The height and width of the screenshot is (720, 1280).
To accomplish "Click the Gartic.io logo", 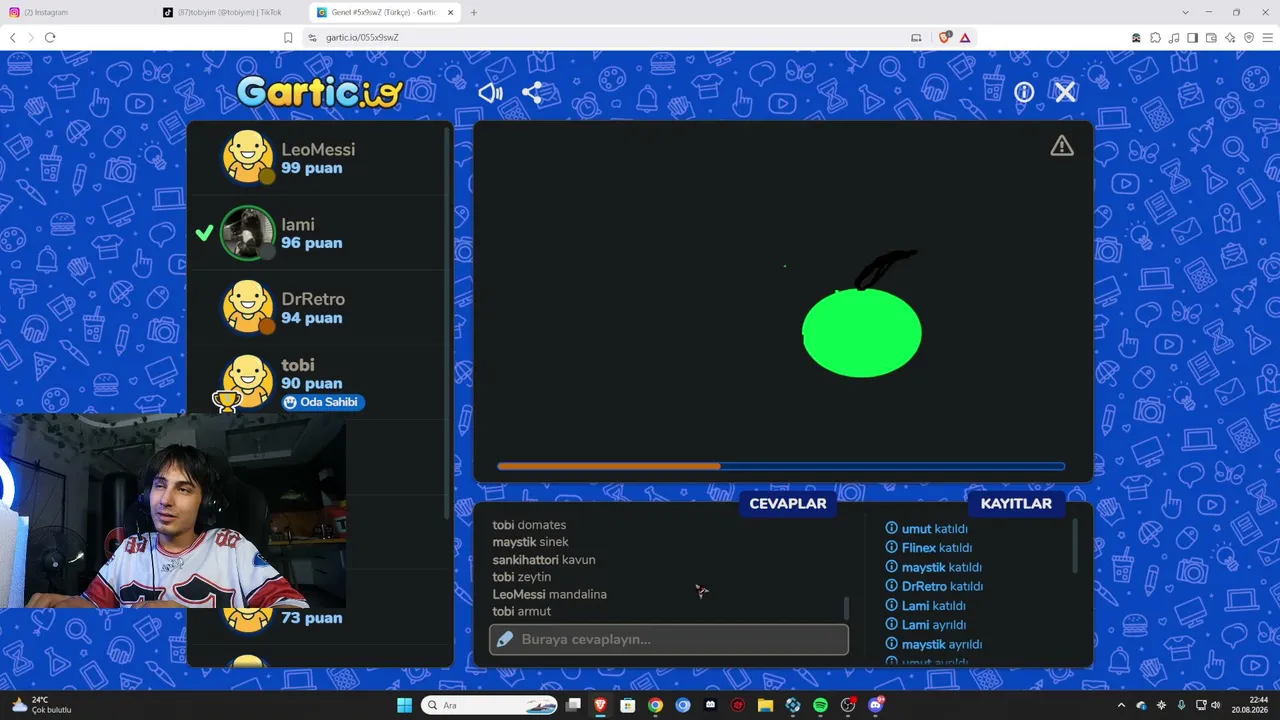I will [320, 92].
